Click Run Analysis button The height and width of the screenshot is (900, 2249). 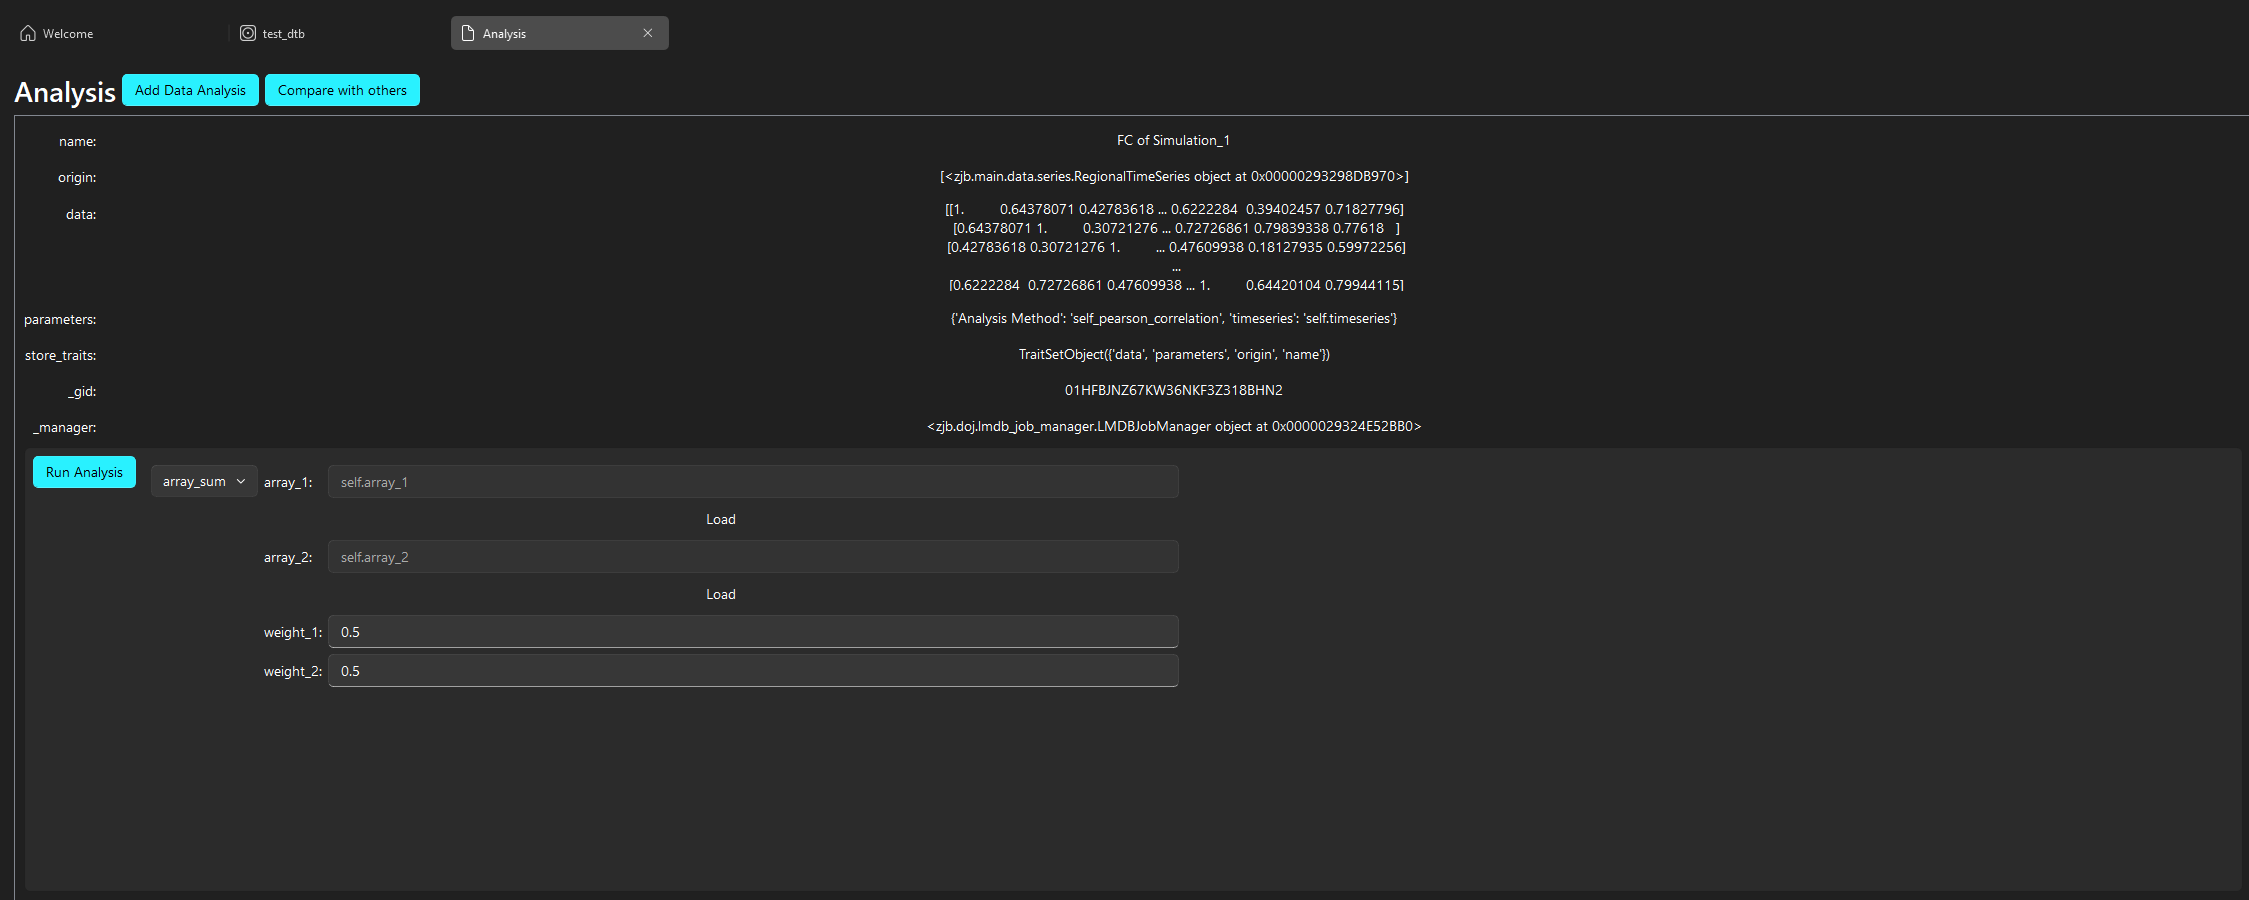[84, 472]
